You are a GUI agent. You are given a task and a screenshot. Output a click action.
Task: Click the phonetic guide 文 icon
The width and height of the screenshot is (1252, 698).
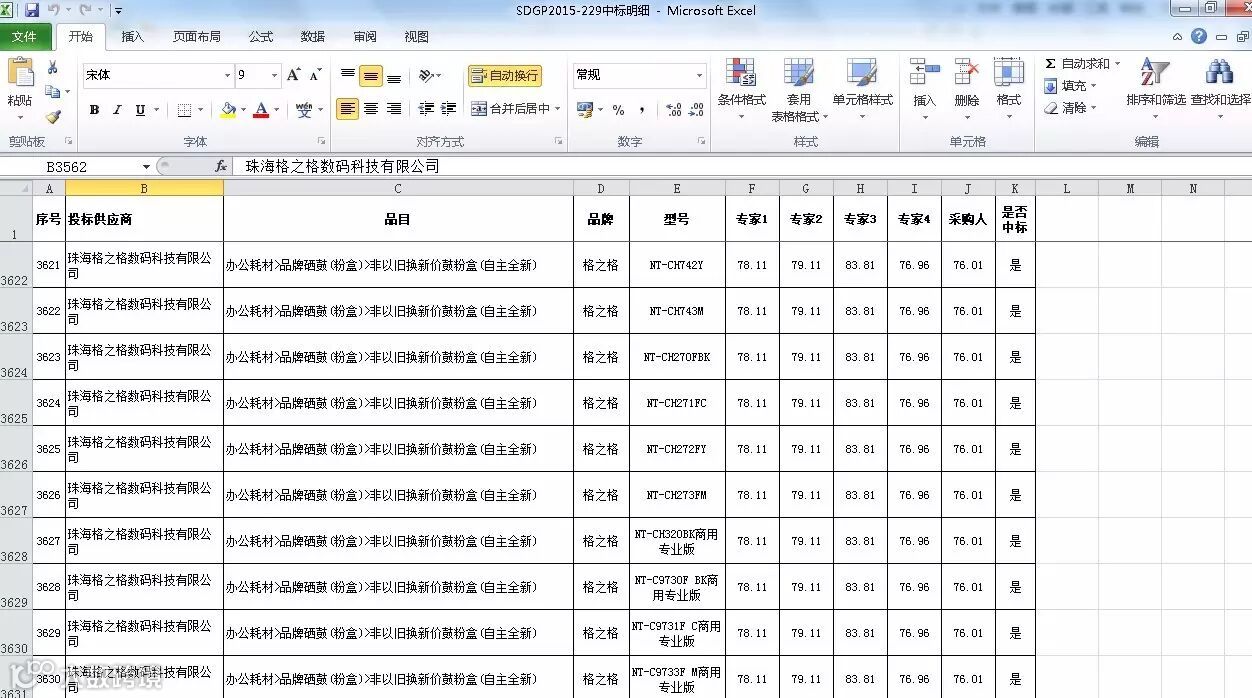[304, 110]
